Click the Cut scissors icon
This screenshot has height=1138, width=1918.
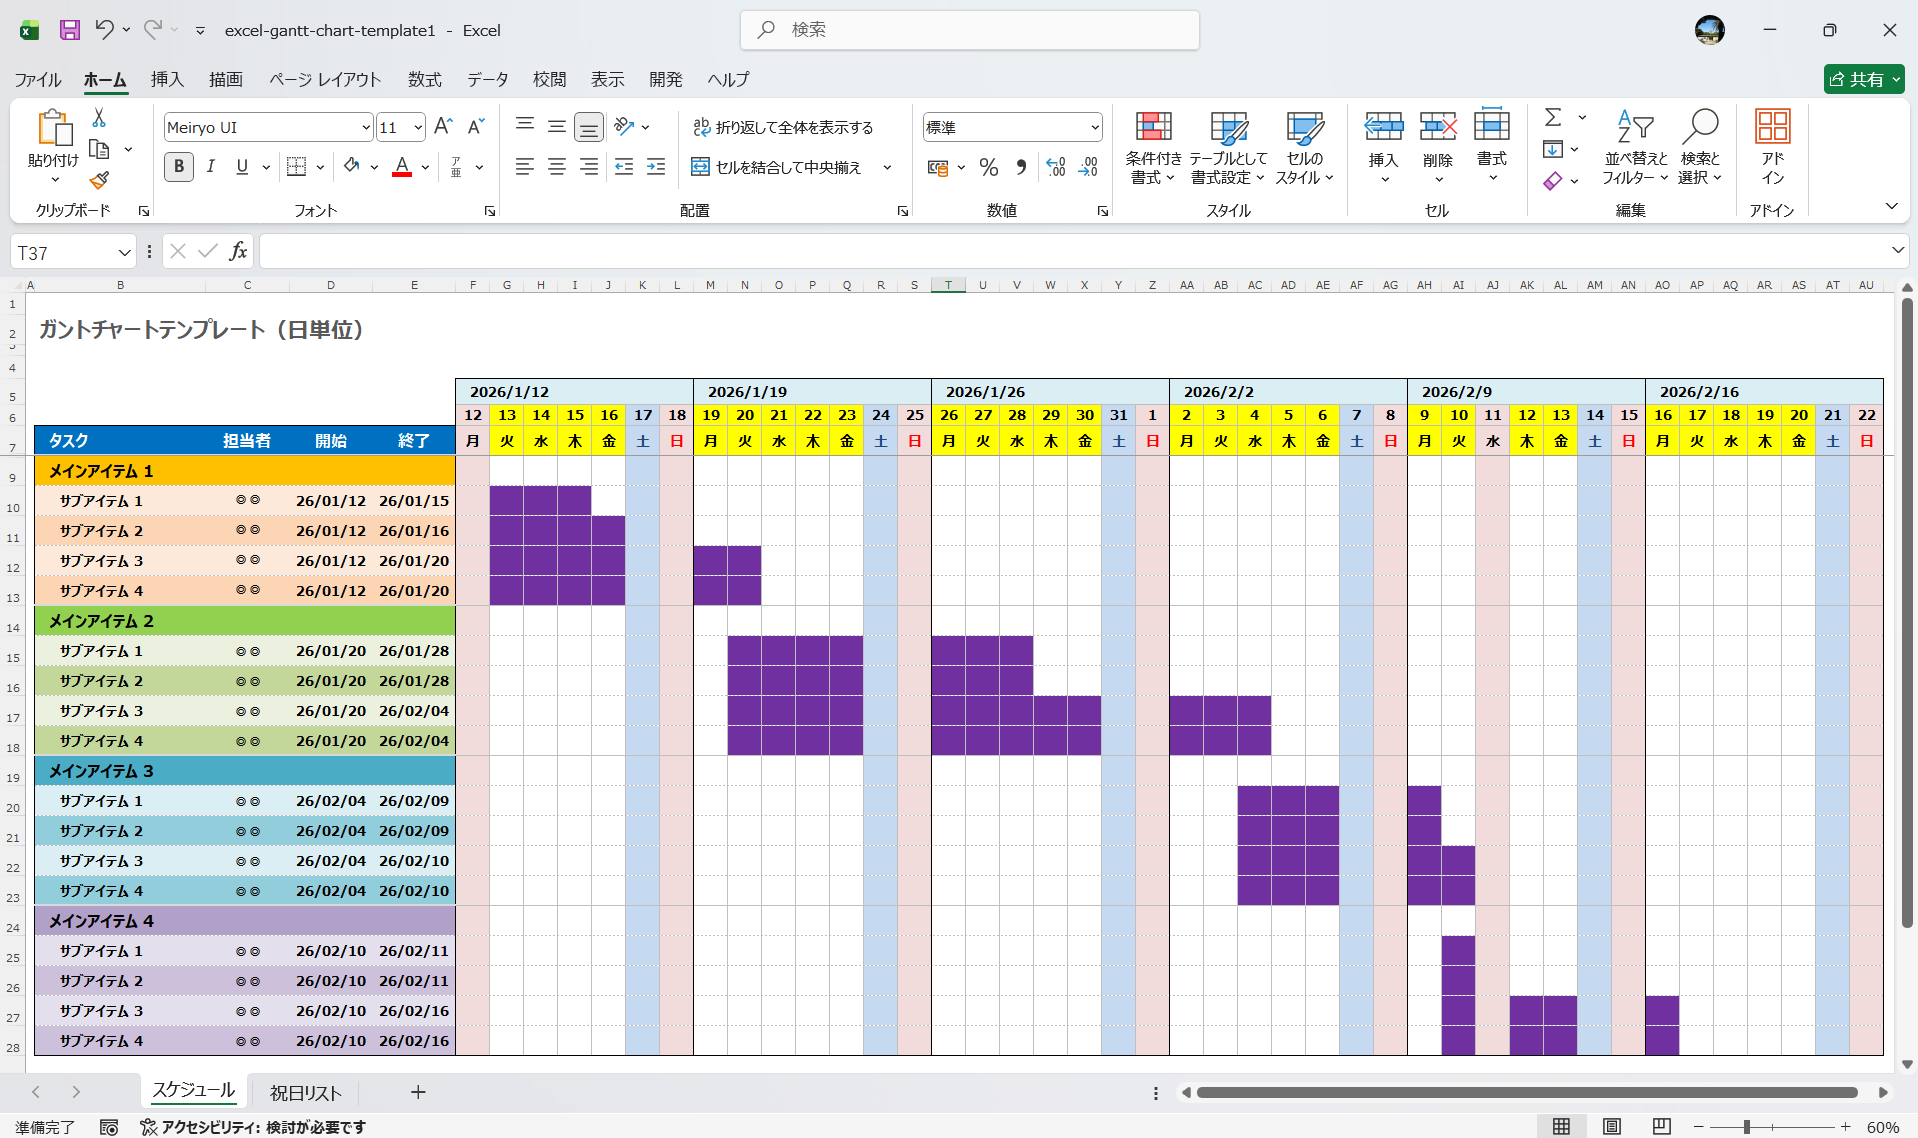tap(99, 118)
